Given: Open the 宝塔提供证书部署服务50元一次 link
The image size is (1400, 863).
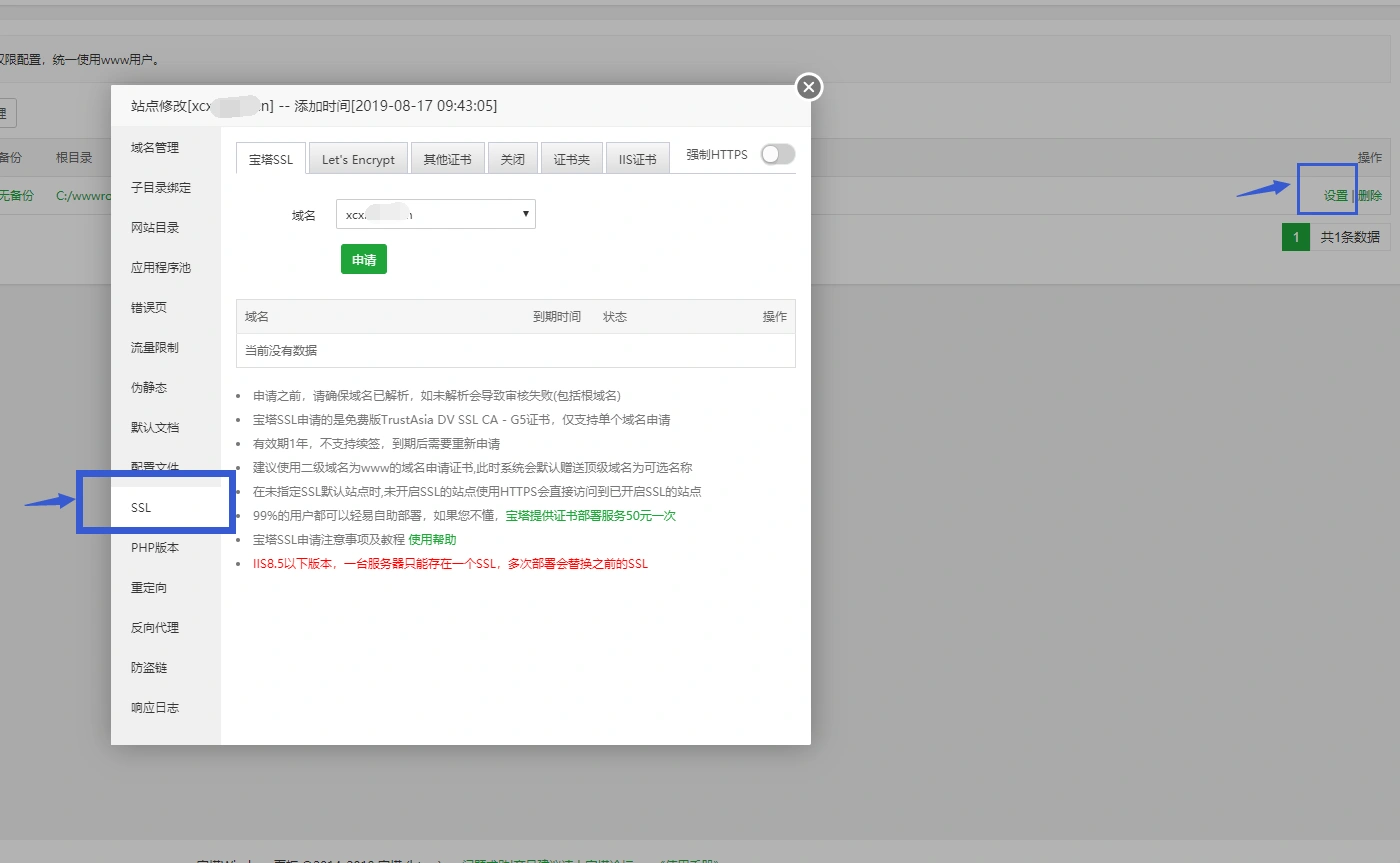Looking at the screenshot, I should (x=590, y=516).
